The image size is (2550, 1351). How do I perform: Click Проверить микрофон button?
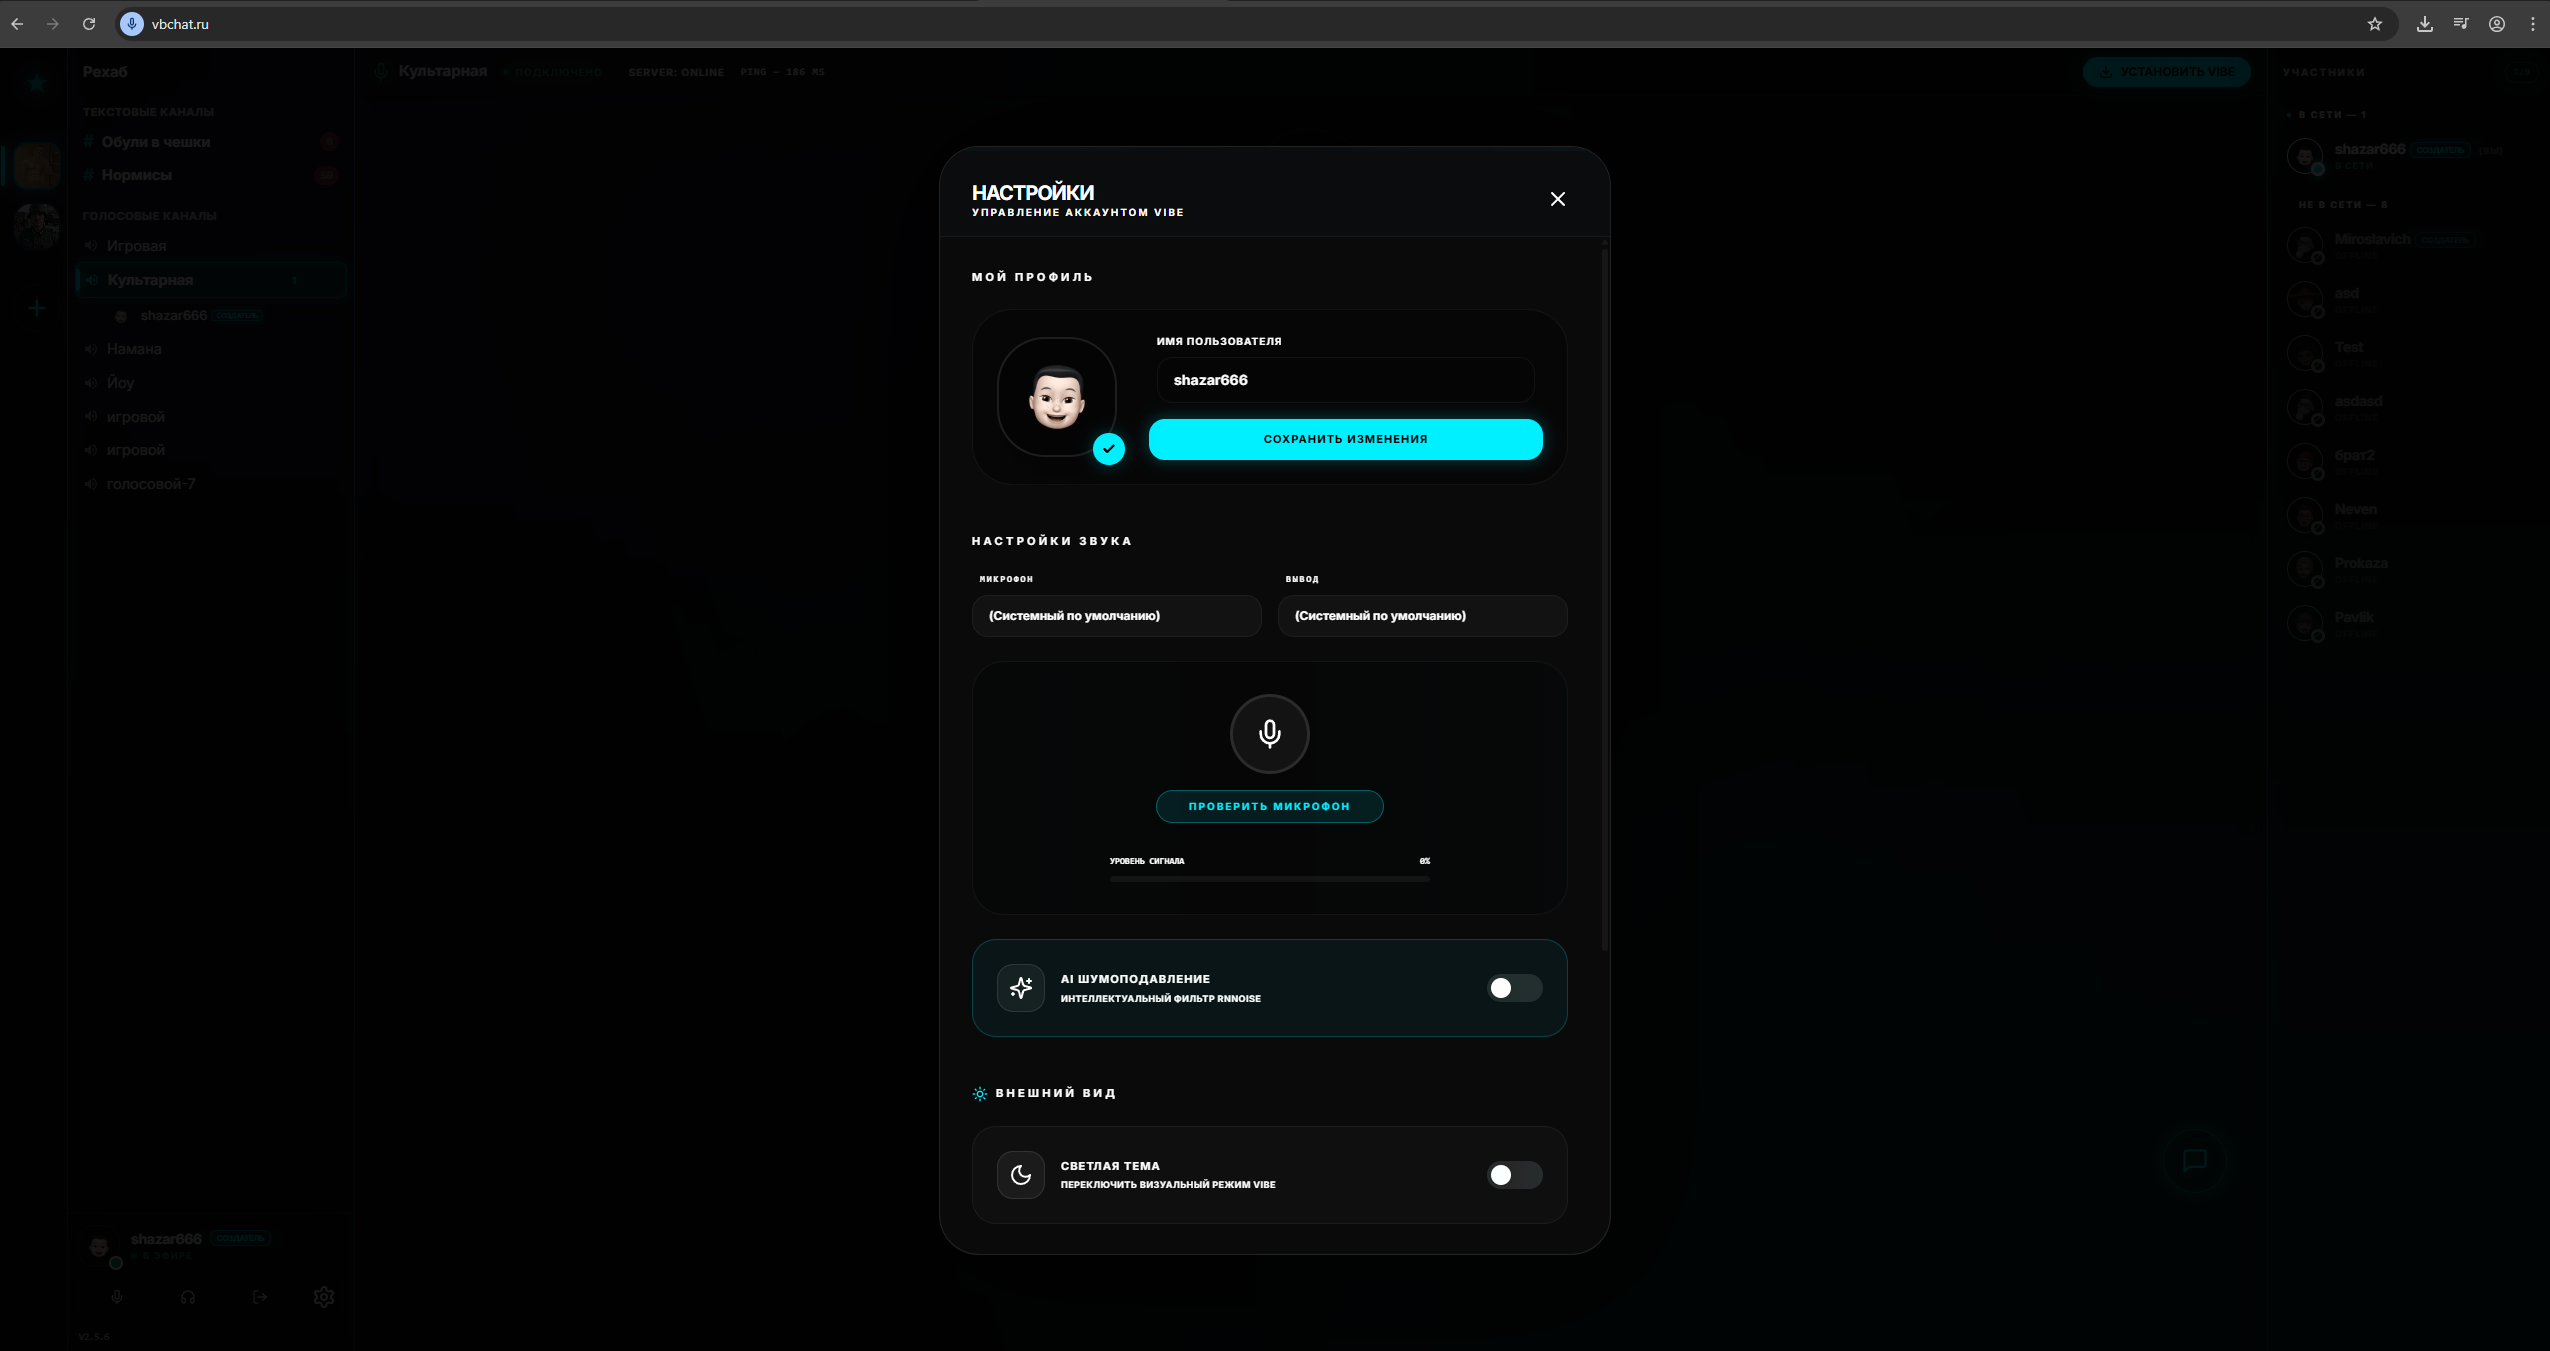tap(1269, 807)
